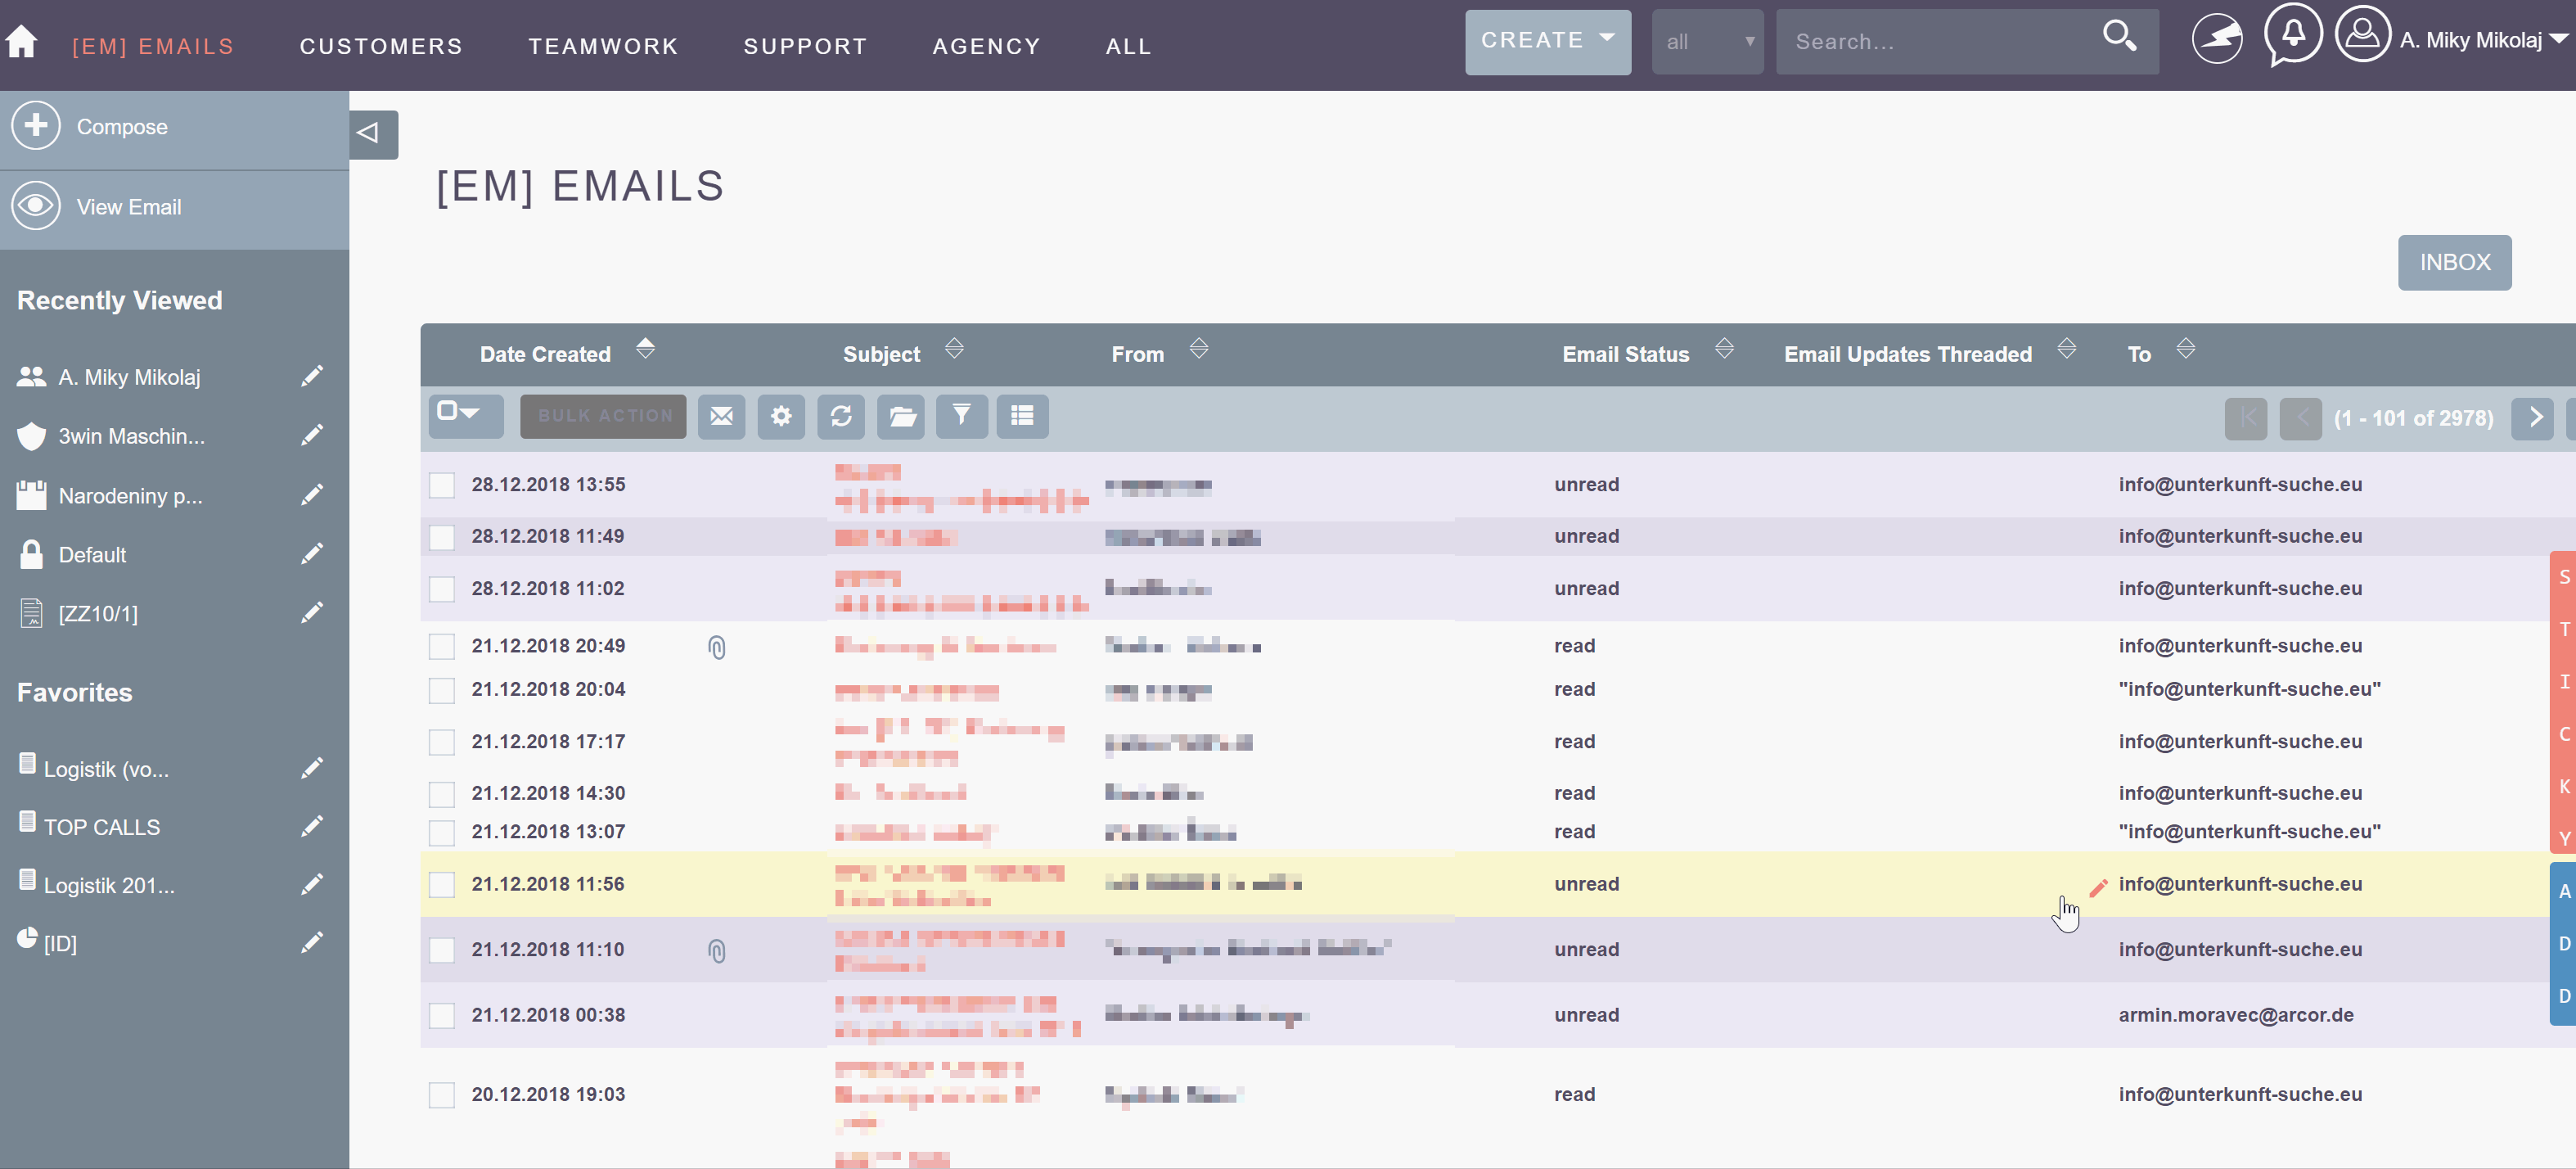Click Compose in the sidebar
Screen dimensions: 2576x1169
click(x=121, y=127)
